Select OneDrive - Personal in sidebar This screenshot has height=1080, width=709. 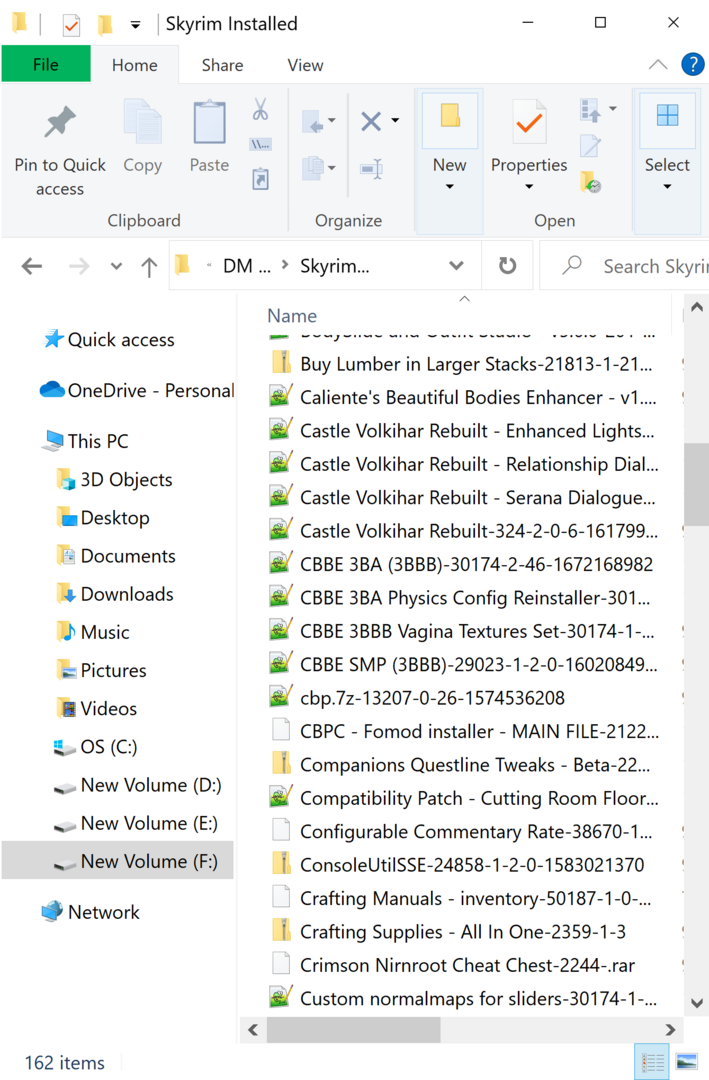click(x=138, y=391)
